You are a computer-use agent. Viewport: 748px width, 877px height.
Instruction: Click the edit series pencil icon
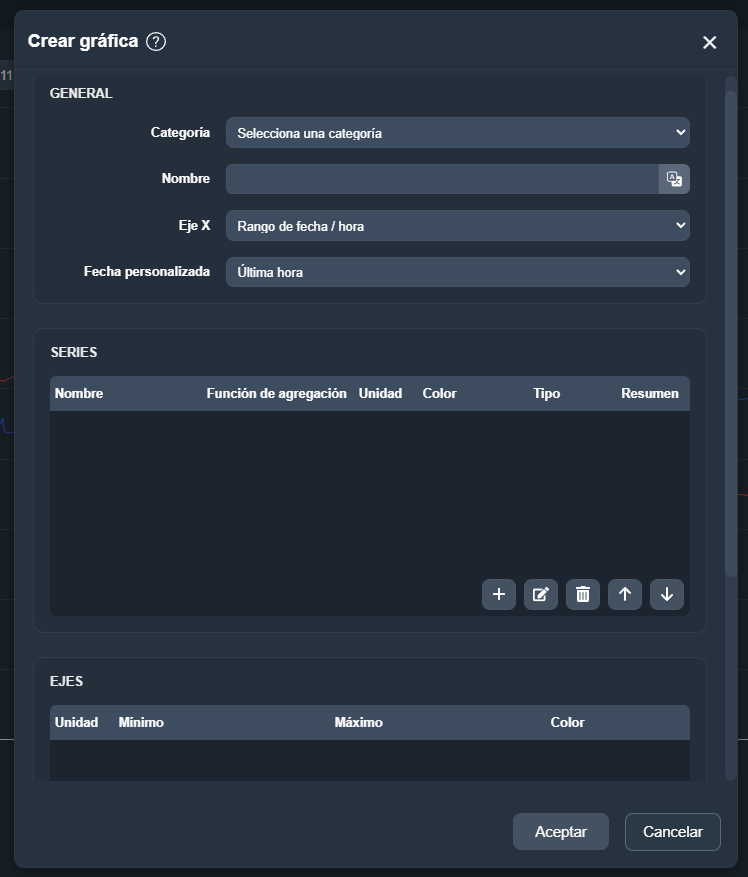541,594
